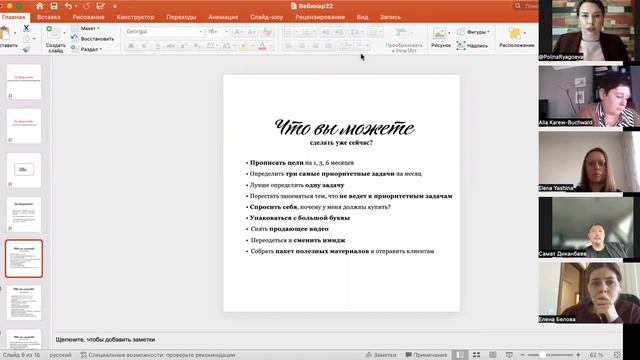Undo the last action
This screenshot has height=360, width=640.
pyautogui.click(x=68, y=6)
